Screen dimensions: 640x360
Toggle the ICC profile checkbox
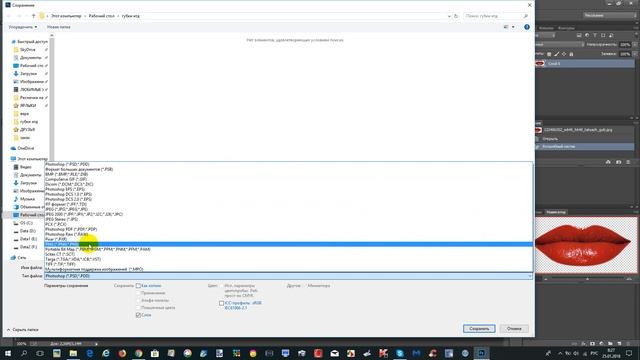tap(221, 303)
